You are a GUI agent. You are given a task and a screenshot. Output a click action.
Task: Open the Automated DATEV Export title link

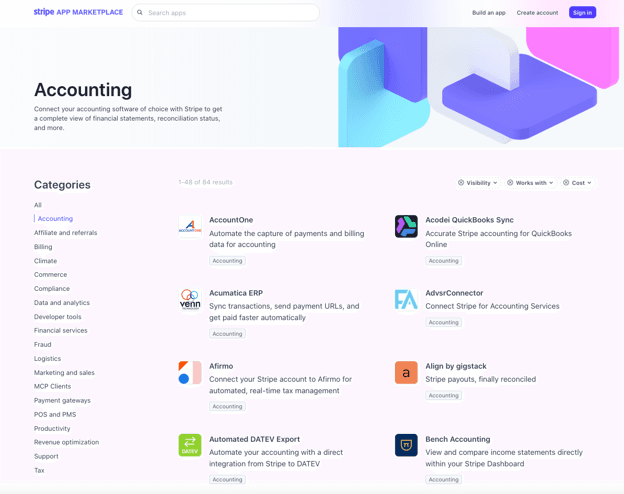255,439
